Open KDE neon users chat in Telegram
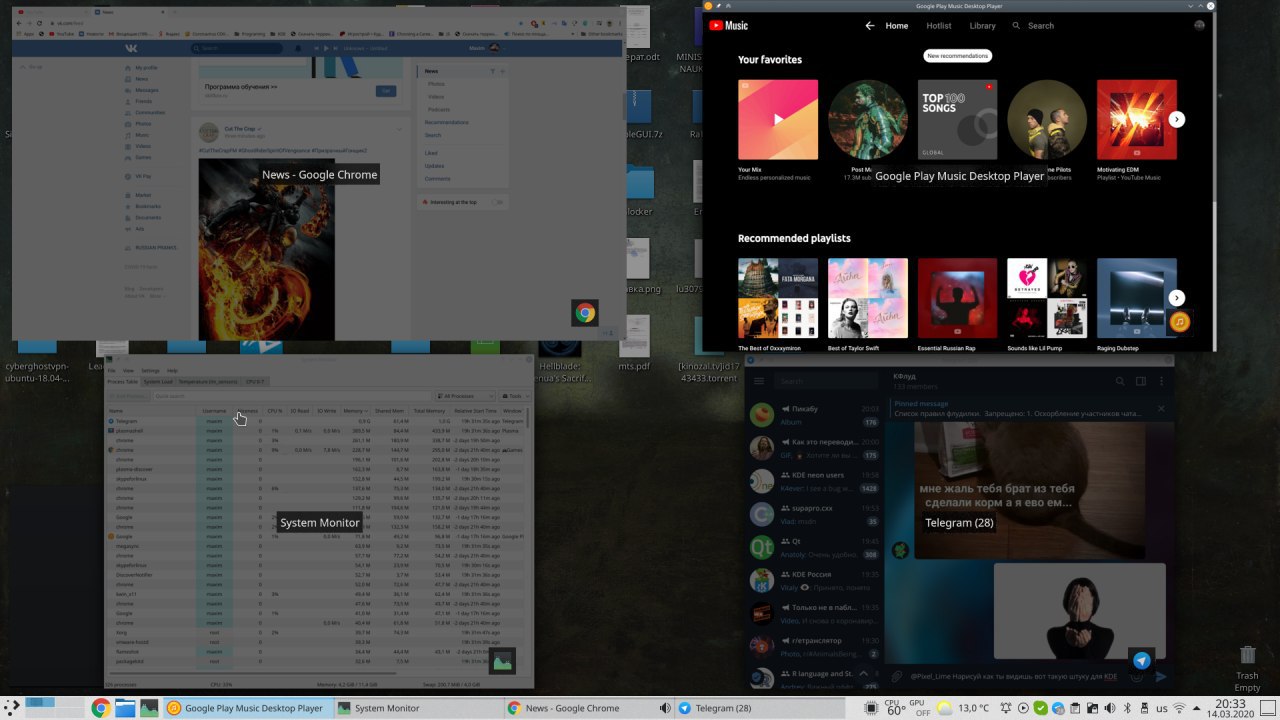The image size is (1280, 720). [814, 481]
